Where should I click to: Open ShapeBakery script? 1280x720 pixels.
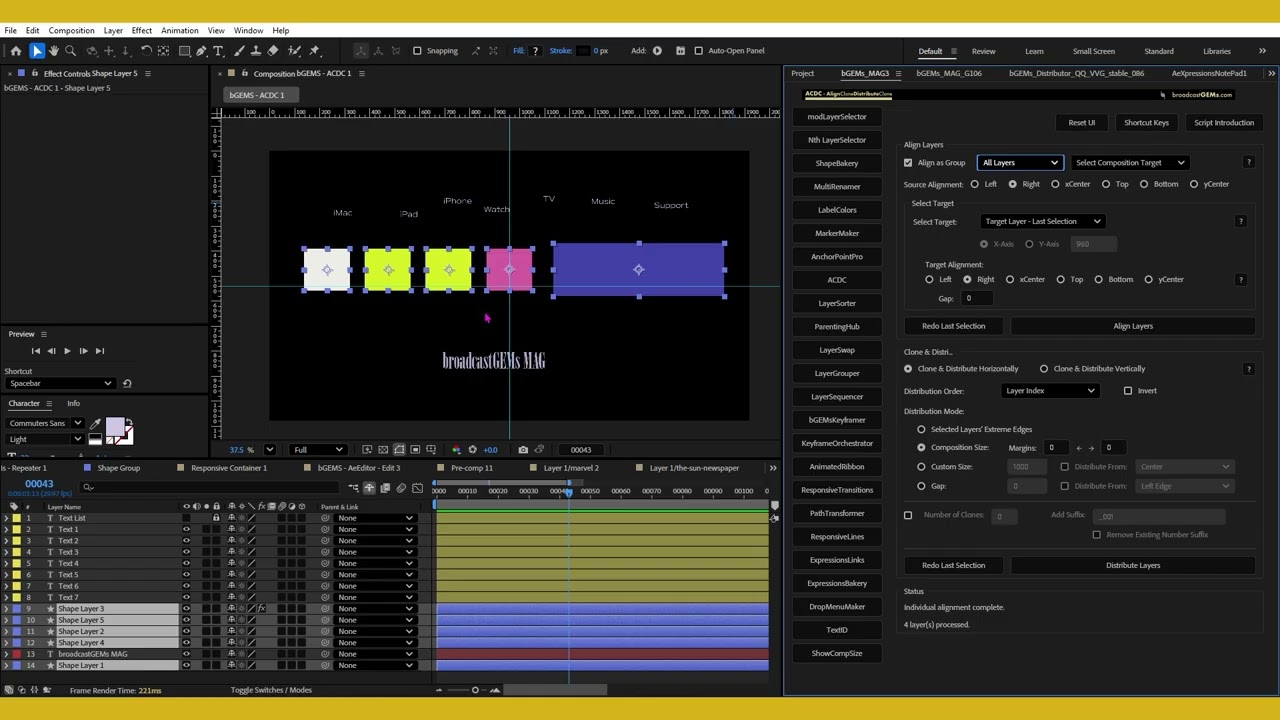point(837,163)
